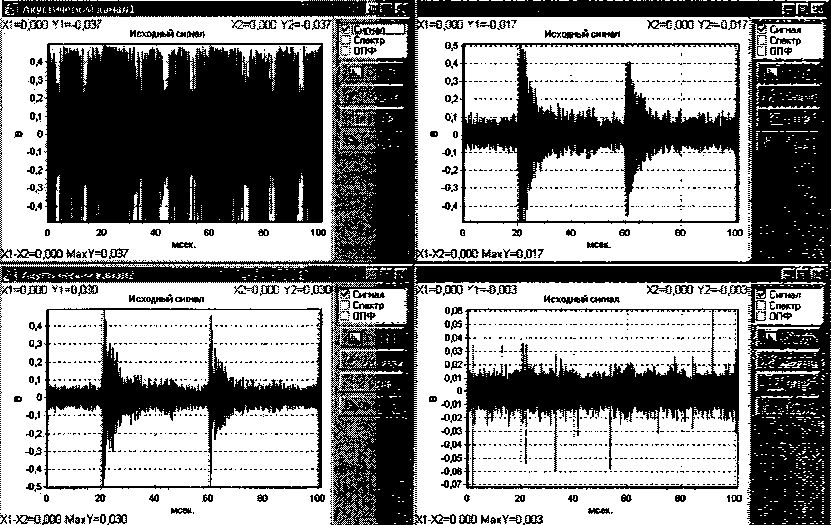Uncheck Сигнал checkbox in MaxY=0,037 window

click(x=346, y=29)
